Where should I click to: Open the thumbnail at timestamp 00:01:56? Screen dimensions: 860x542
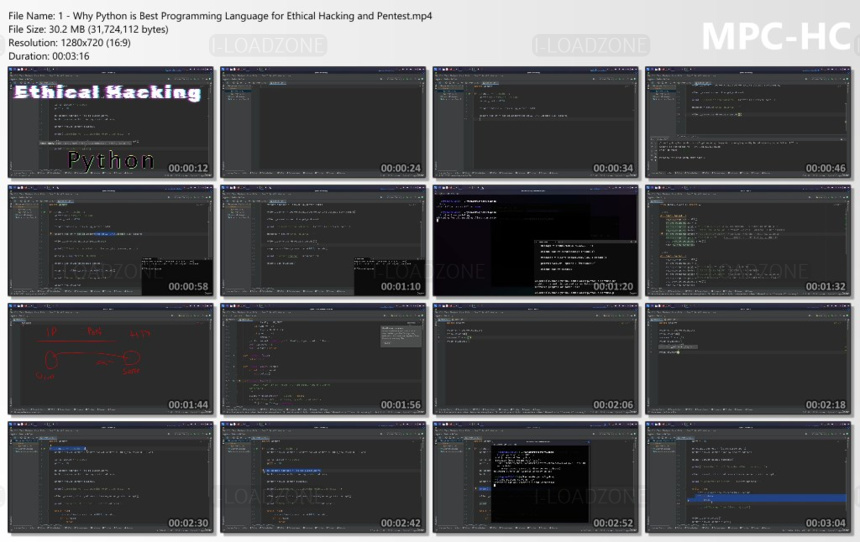tap(323, 359)
